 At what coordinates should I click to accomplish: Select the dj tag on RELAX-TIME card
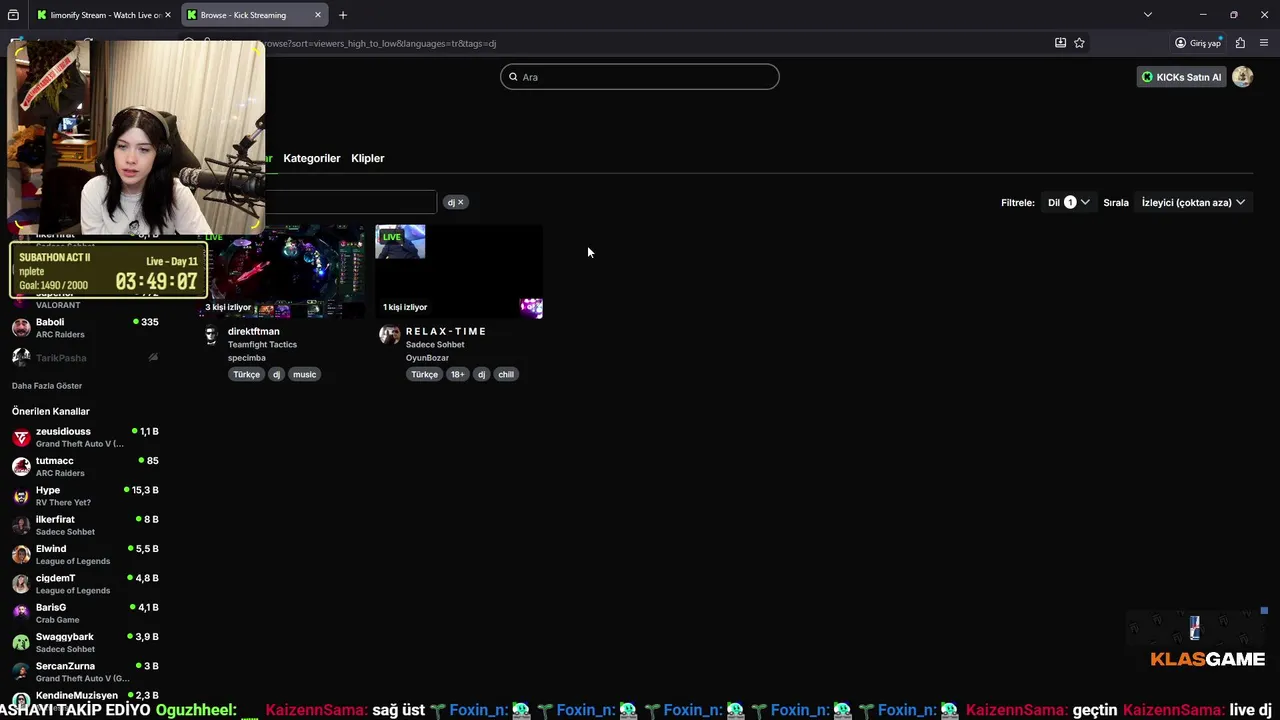pos(481,374)
